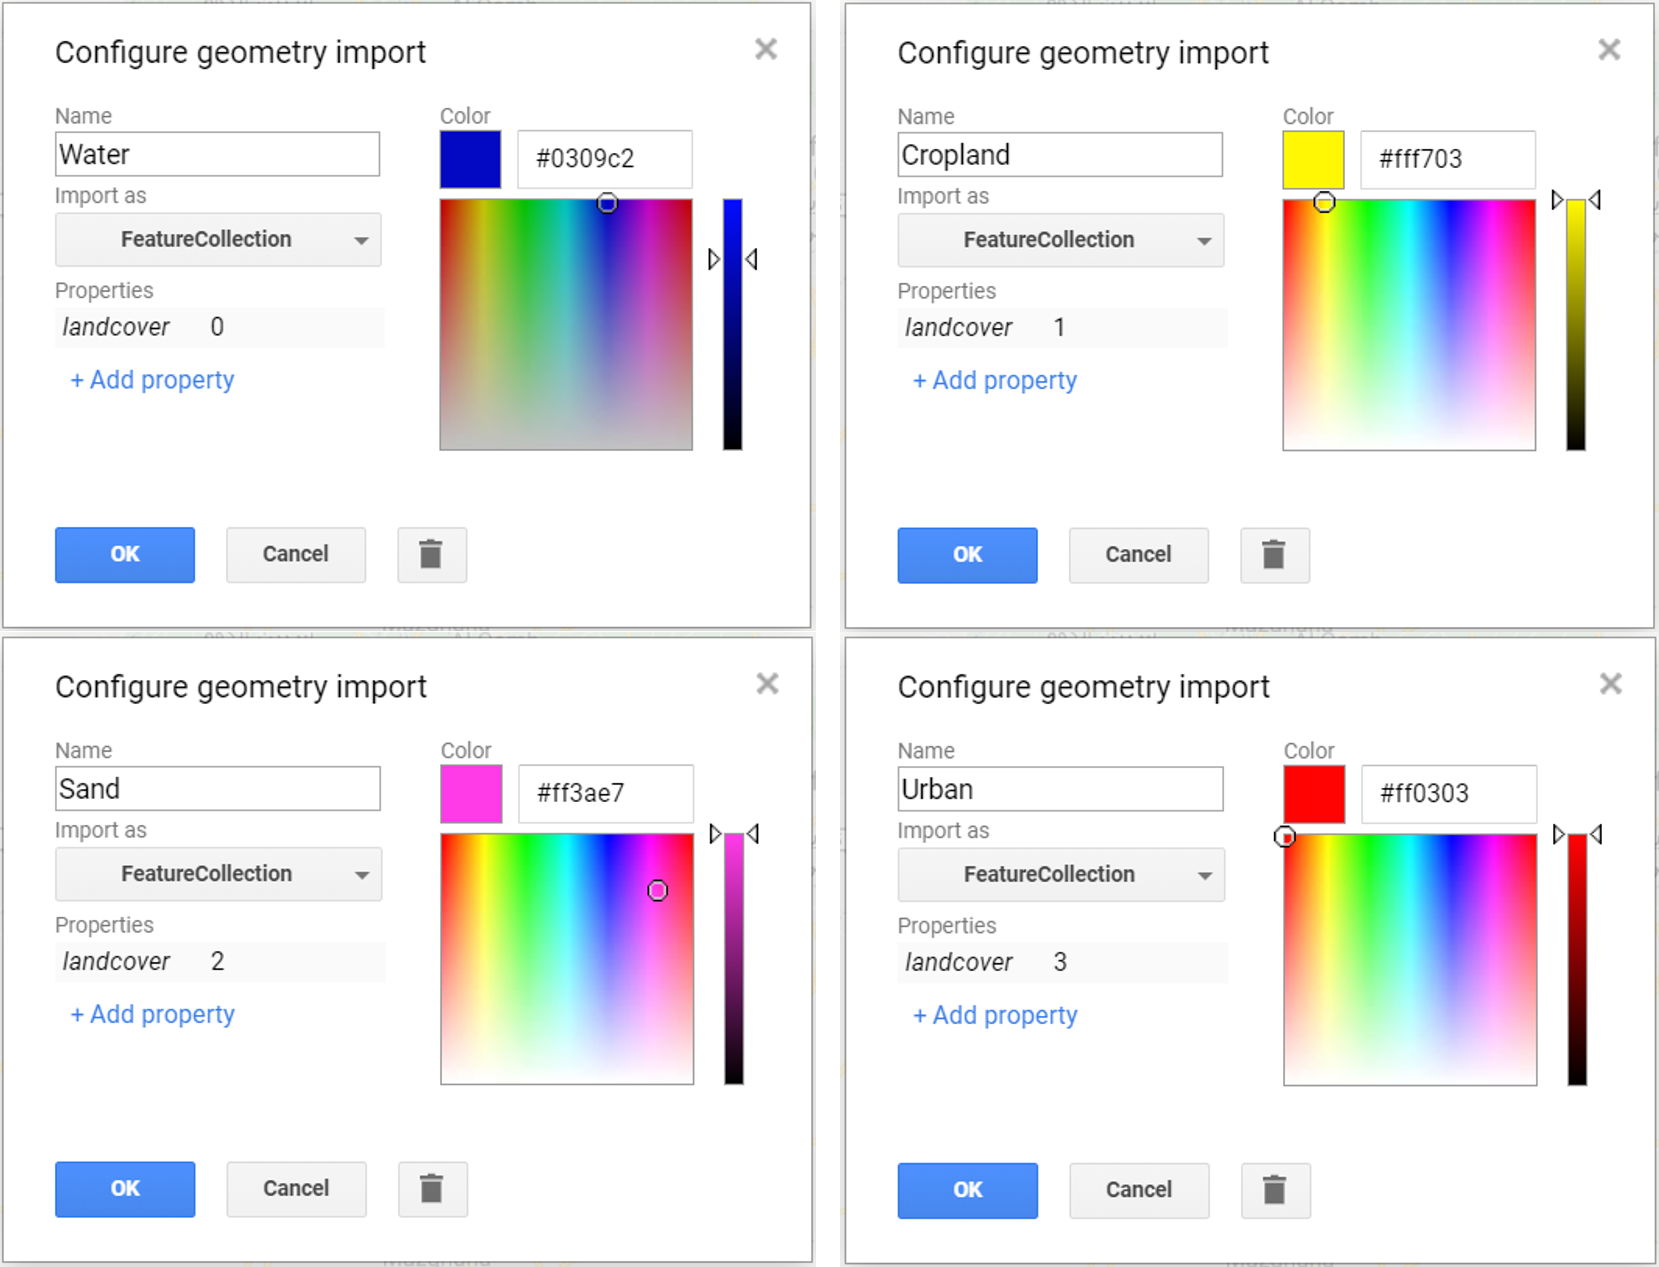Image resolution: width=1659 pixels, height=1267 pixels.
Task: Delete the Sand geometry via trash icon
Action: point(432,1189)
